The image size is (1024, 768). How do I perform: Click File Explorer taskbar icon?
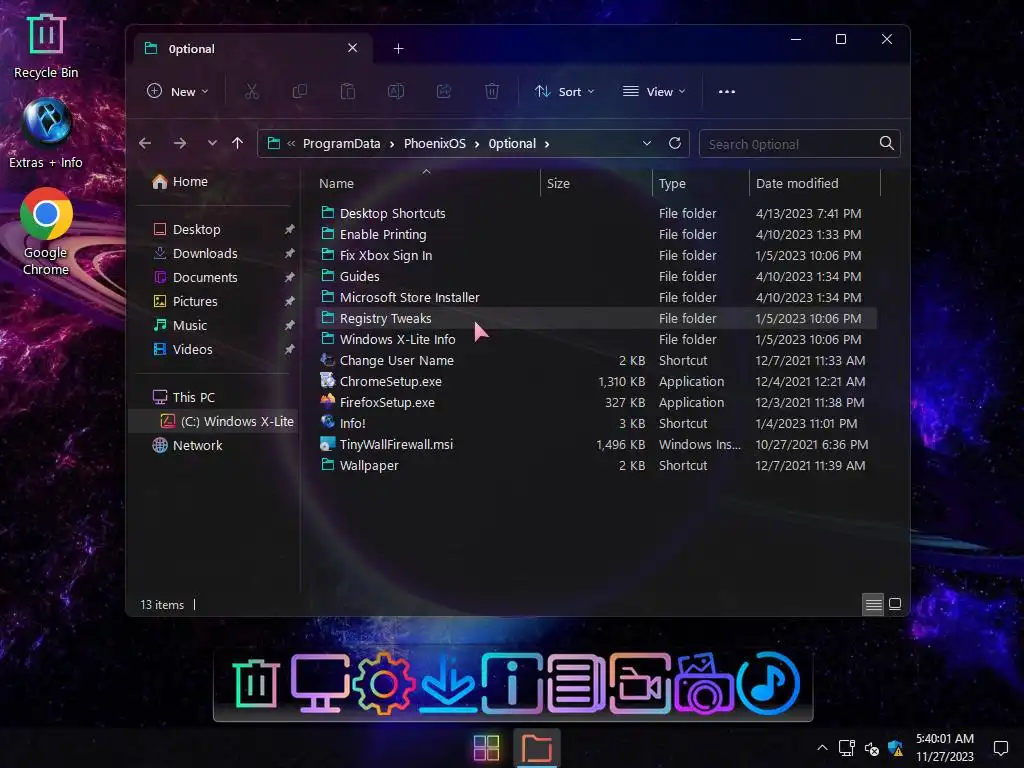[x=537, y=748]
